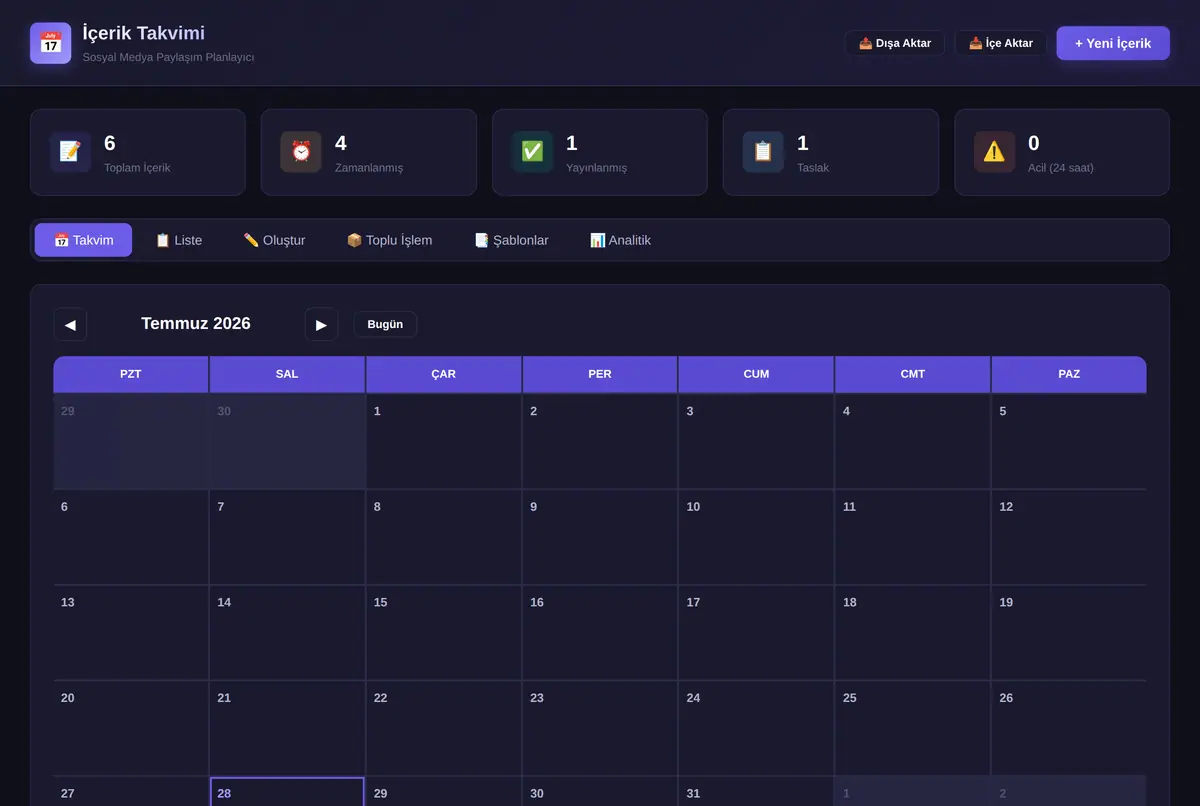1200x806 pixels.
Task: Open the Şablonlar tab
Action: click(x=511, y=240)
